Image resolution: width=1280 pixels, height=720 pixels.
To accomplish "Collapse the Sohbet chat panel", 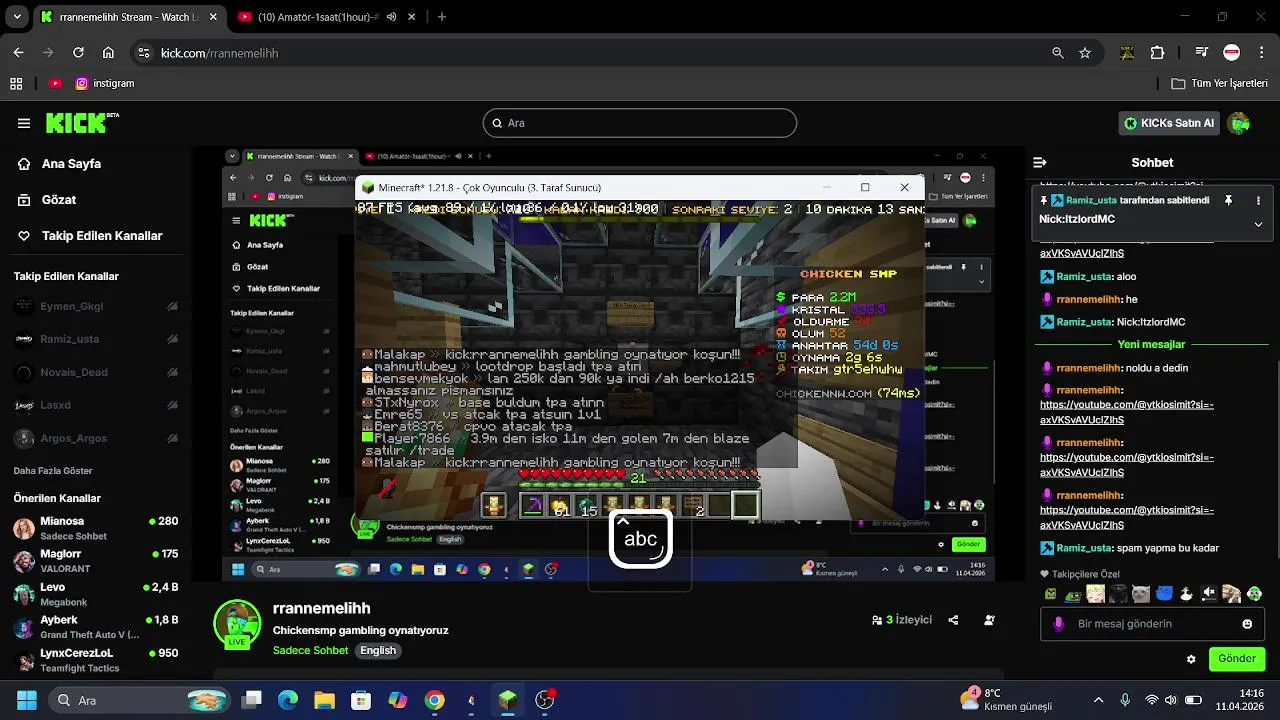I will pos(1040,162).
